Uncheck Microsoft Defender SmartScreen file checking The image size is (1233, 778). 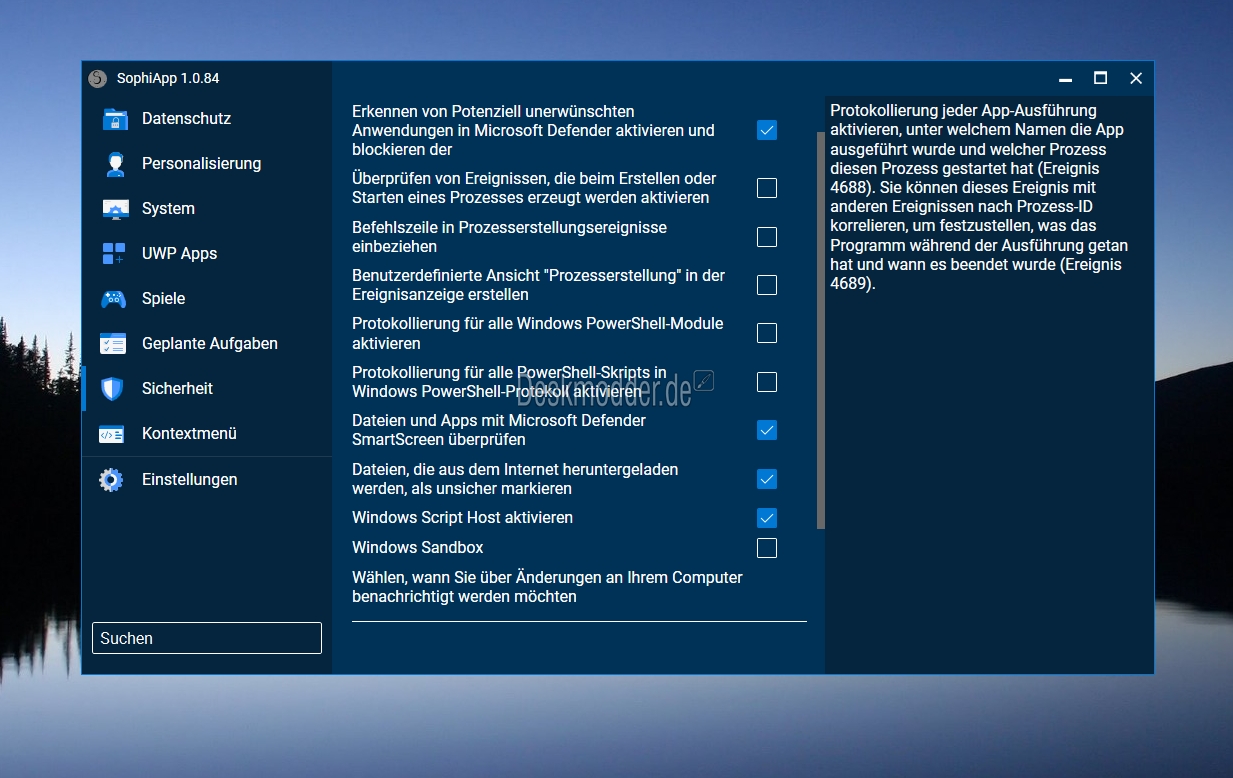767,430
